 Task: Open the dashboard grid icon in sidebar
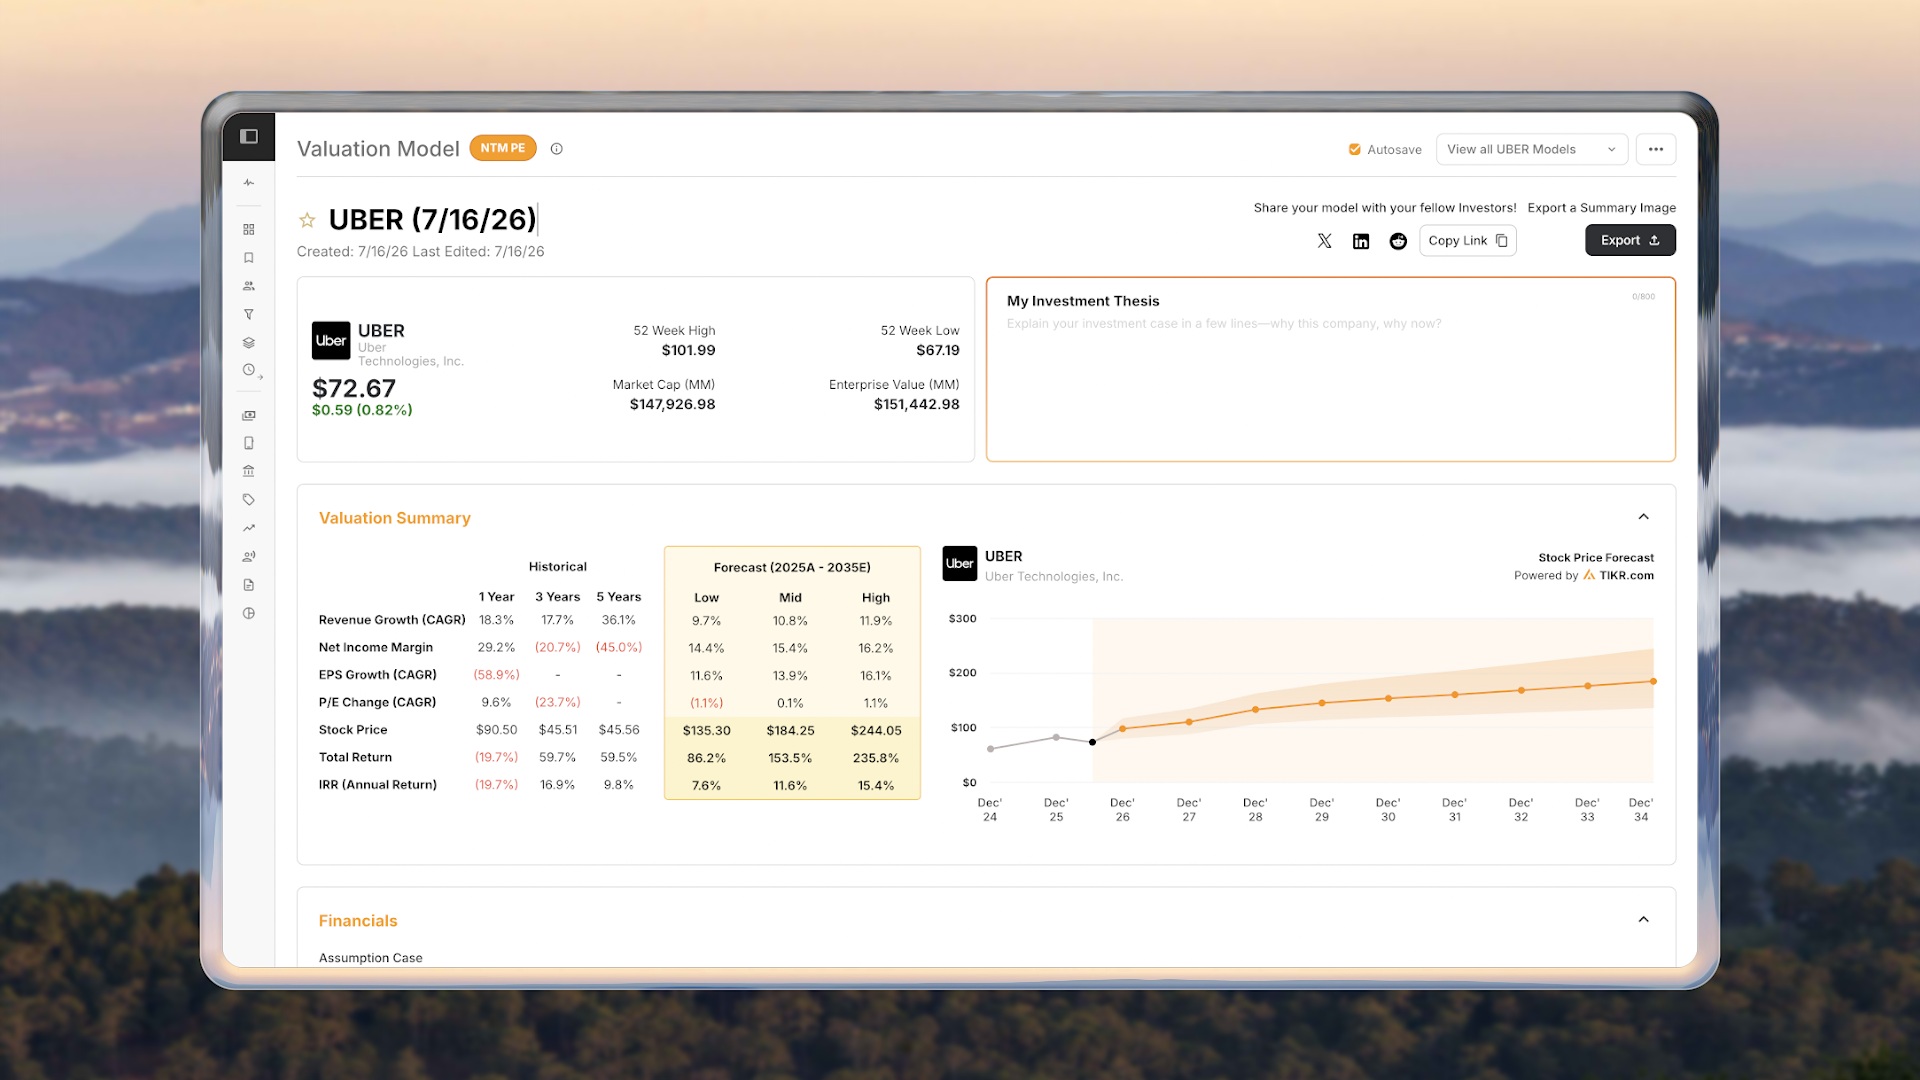249,229
